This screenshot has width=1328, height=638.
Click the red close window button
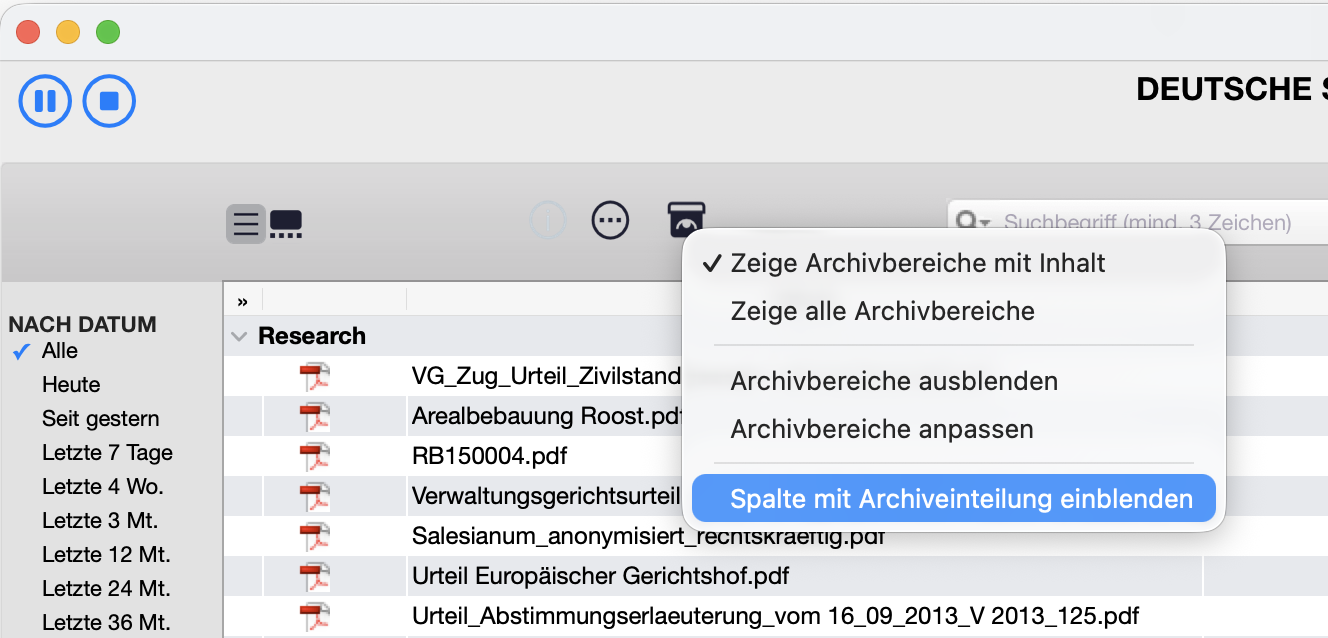click(x=28, y=32)
